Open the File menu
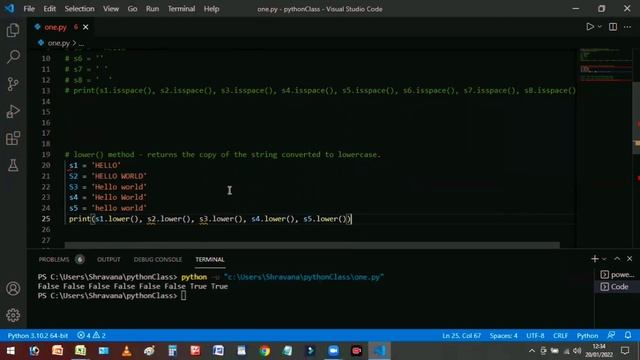640x360 pixels. [x=29, y=9]
